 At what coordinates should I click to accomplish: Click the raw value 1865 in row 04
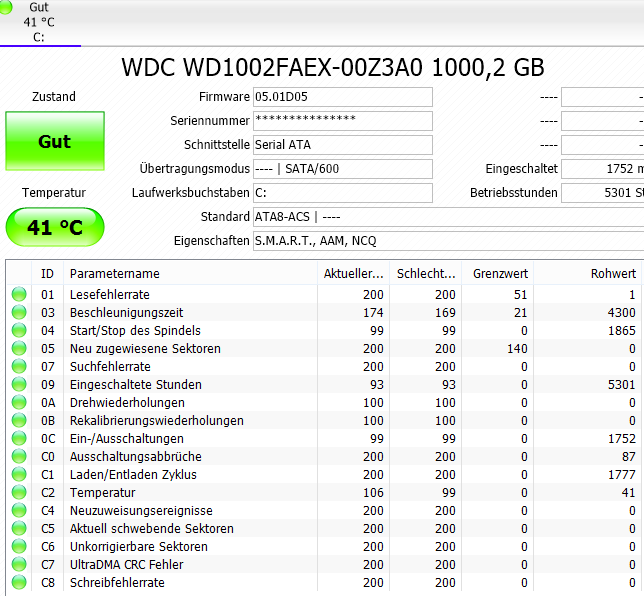621,331
